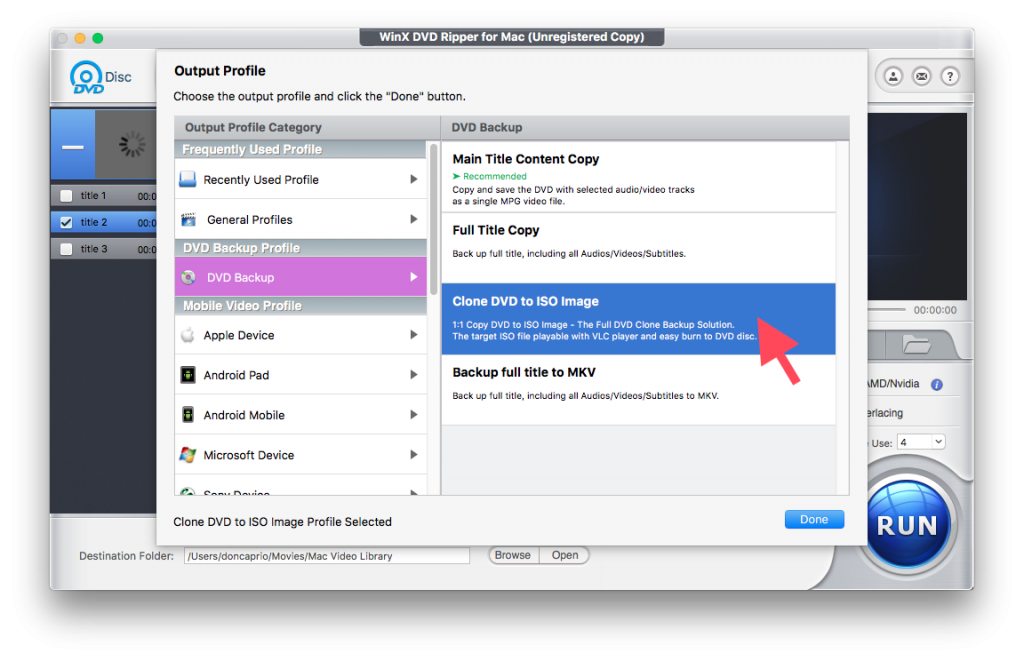Click the yellow macOS minimize button
Screen dimensions: 1024x661
(x=80, y=38)
